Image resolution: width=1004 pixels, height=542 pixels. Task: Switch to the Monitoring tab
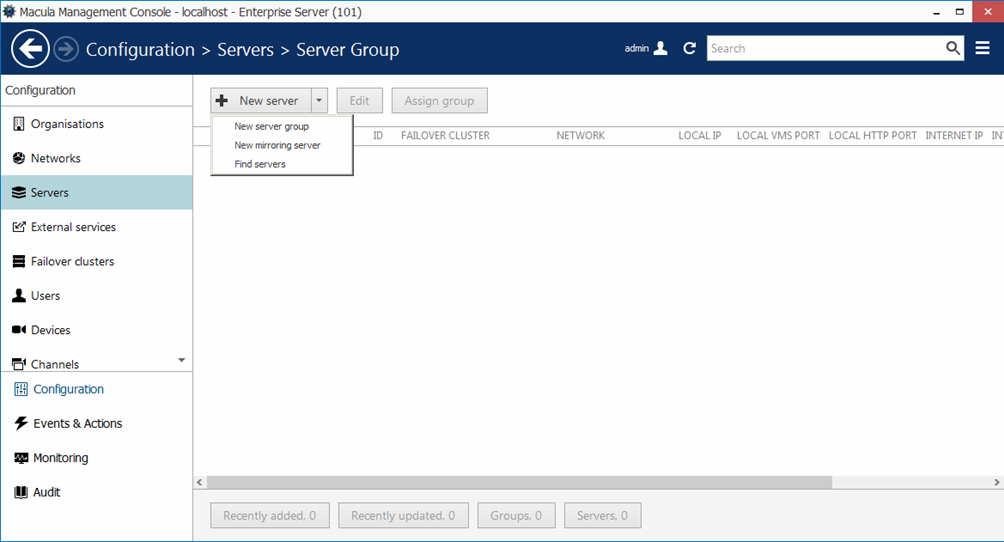click(60, 458)
